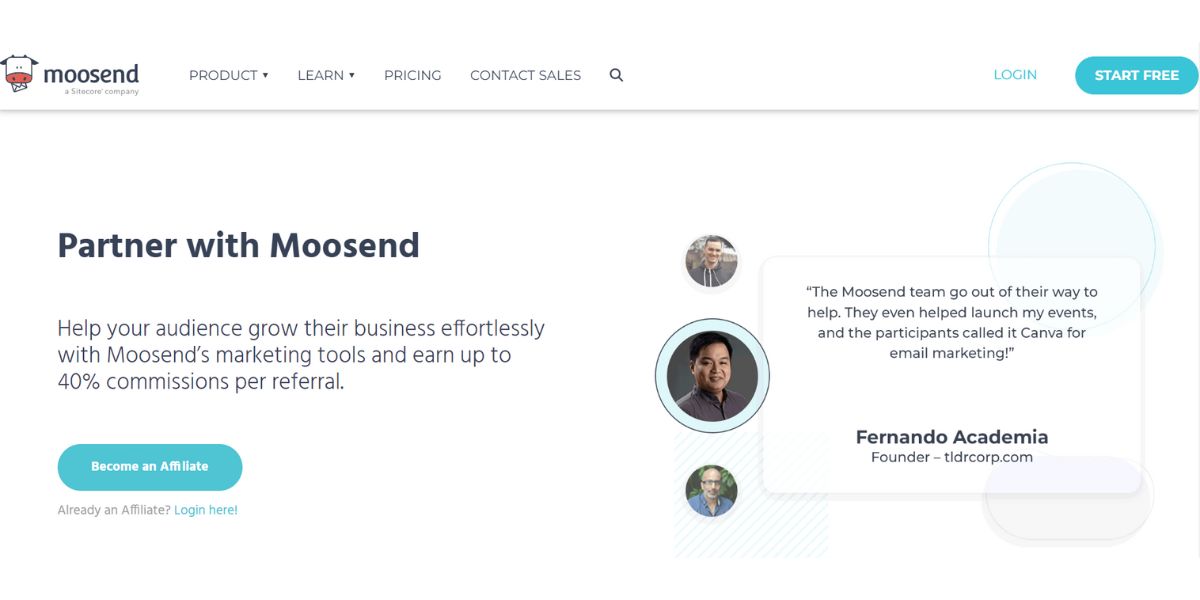Click Fernando Academia's large circular photo
This screenshot has width=1200, height=600.
pyautogui.click(x=712, y=375)
